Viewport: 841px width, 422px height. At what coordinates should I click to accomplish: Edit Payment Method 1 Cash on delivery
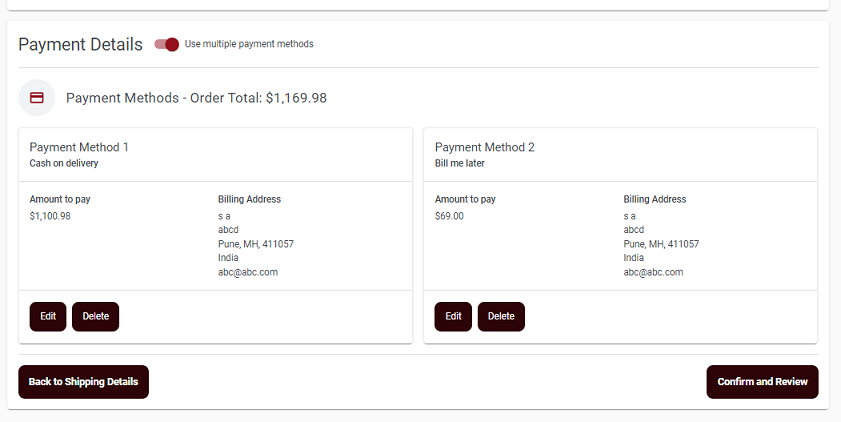[48, 316]
